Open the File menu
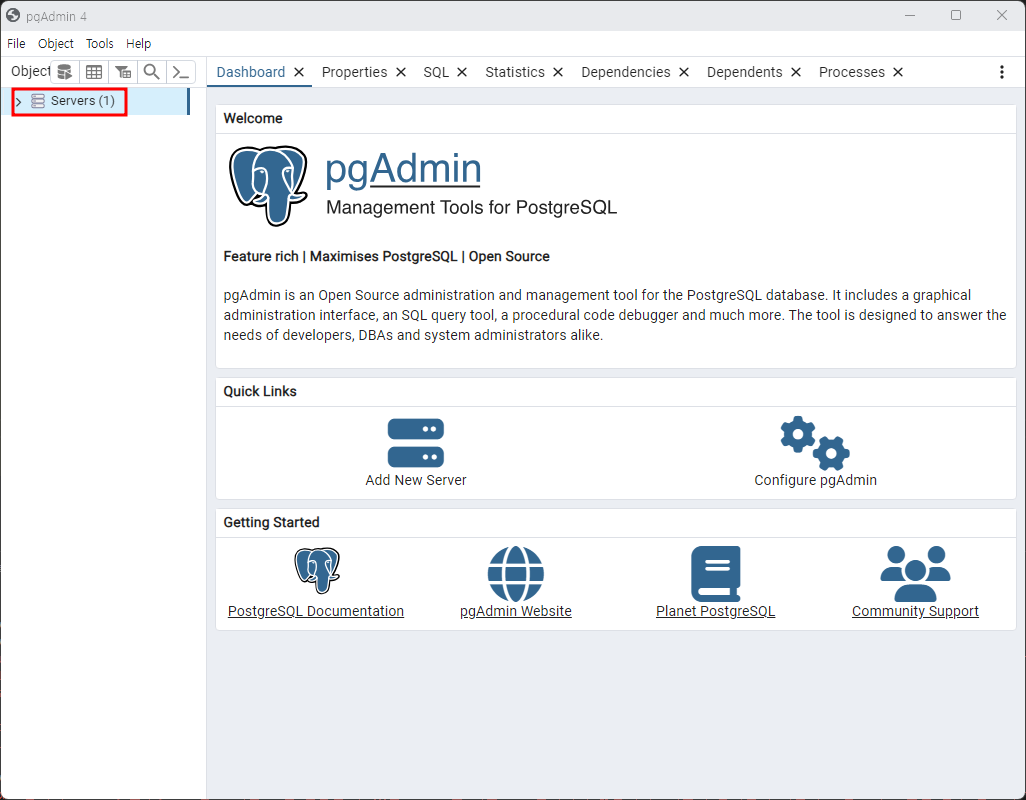Image resolution: width=1026 pixels, height=800 pixels. tap(16, 43)
